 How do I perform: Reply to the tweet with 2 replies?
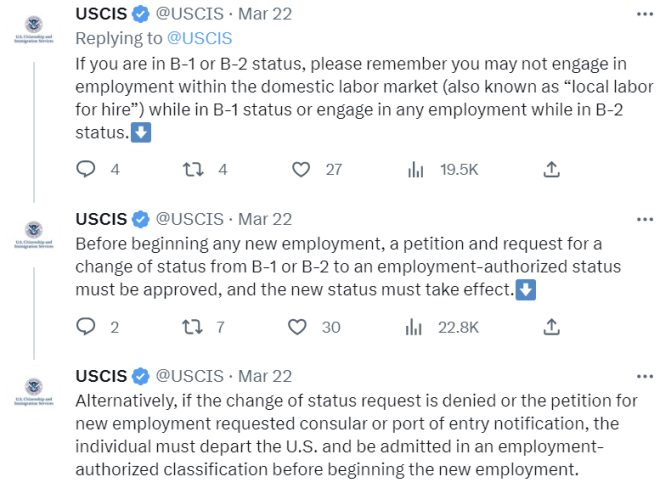86,327
